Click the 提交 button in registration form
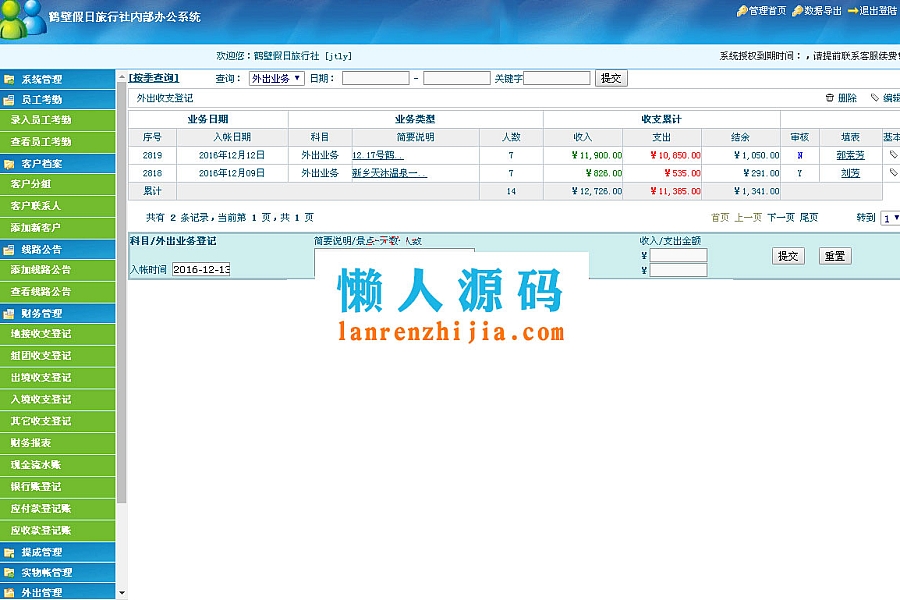 point(788,256)
